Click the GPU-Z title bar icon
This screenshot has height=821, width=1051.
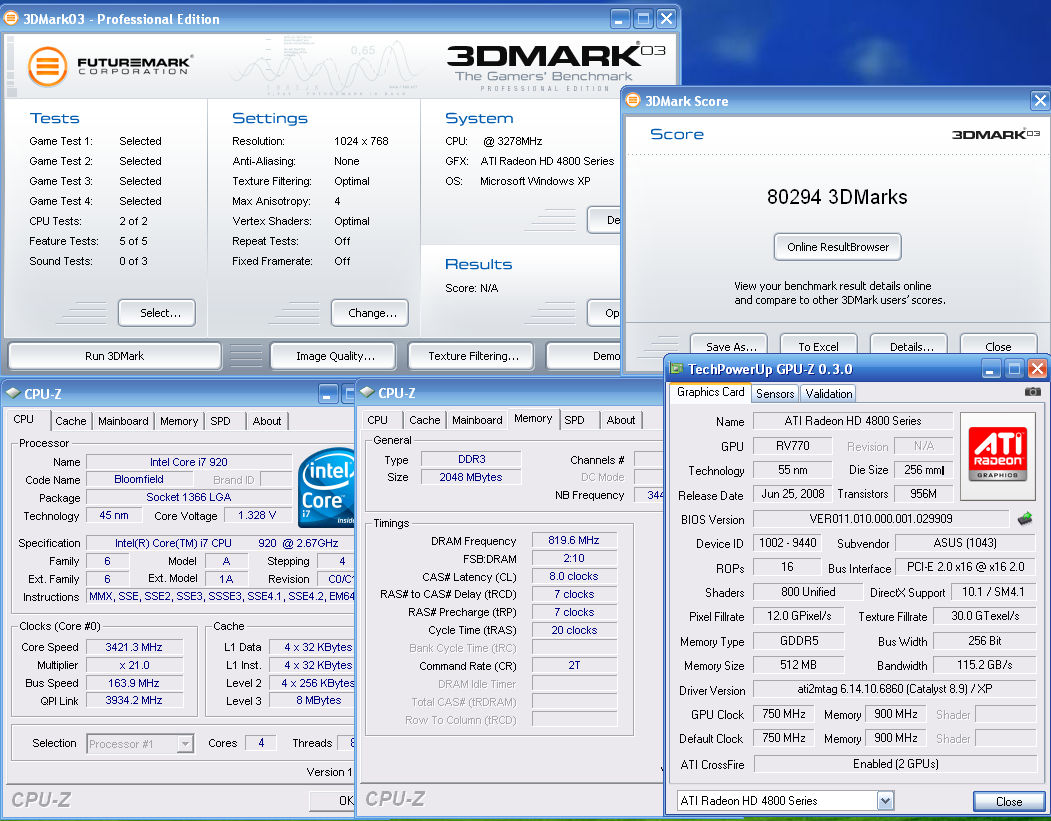pos(676,369)
